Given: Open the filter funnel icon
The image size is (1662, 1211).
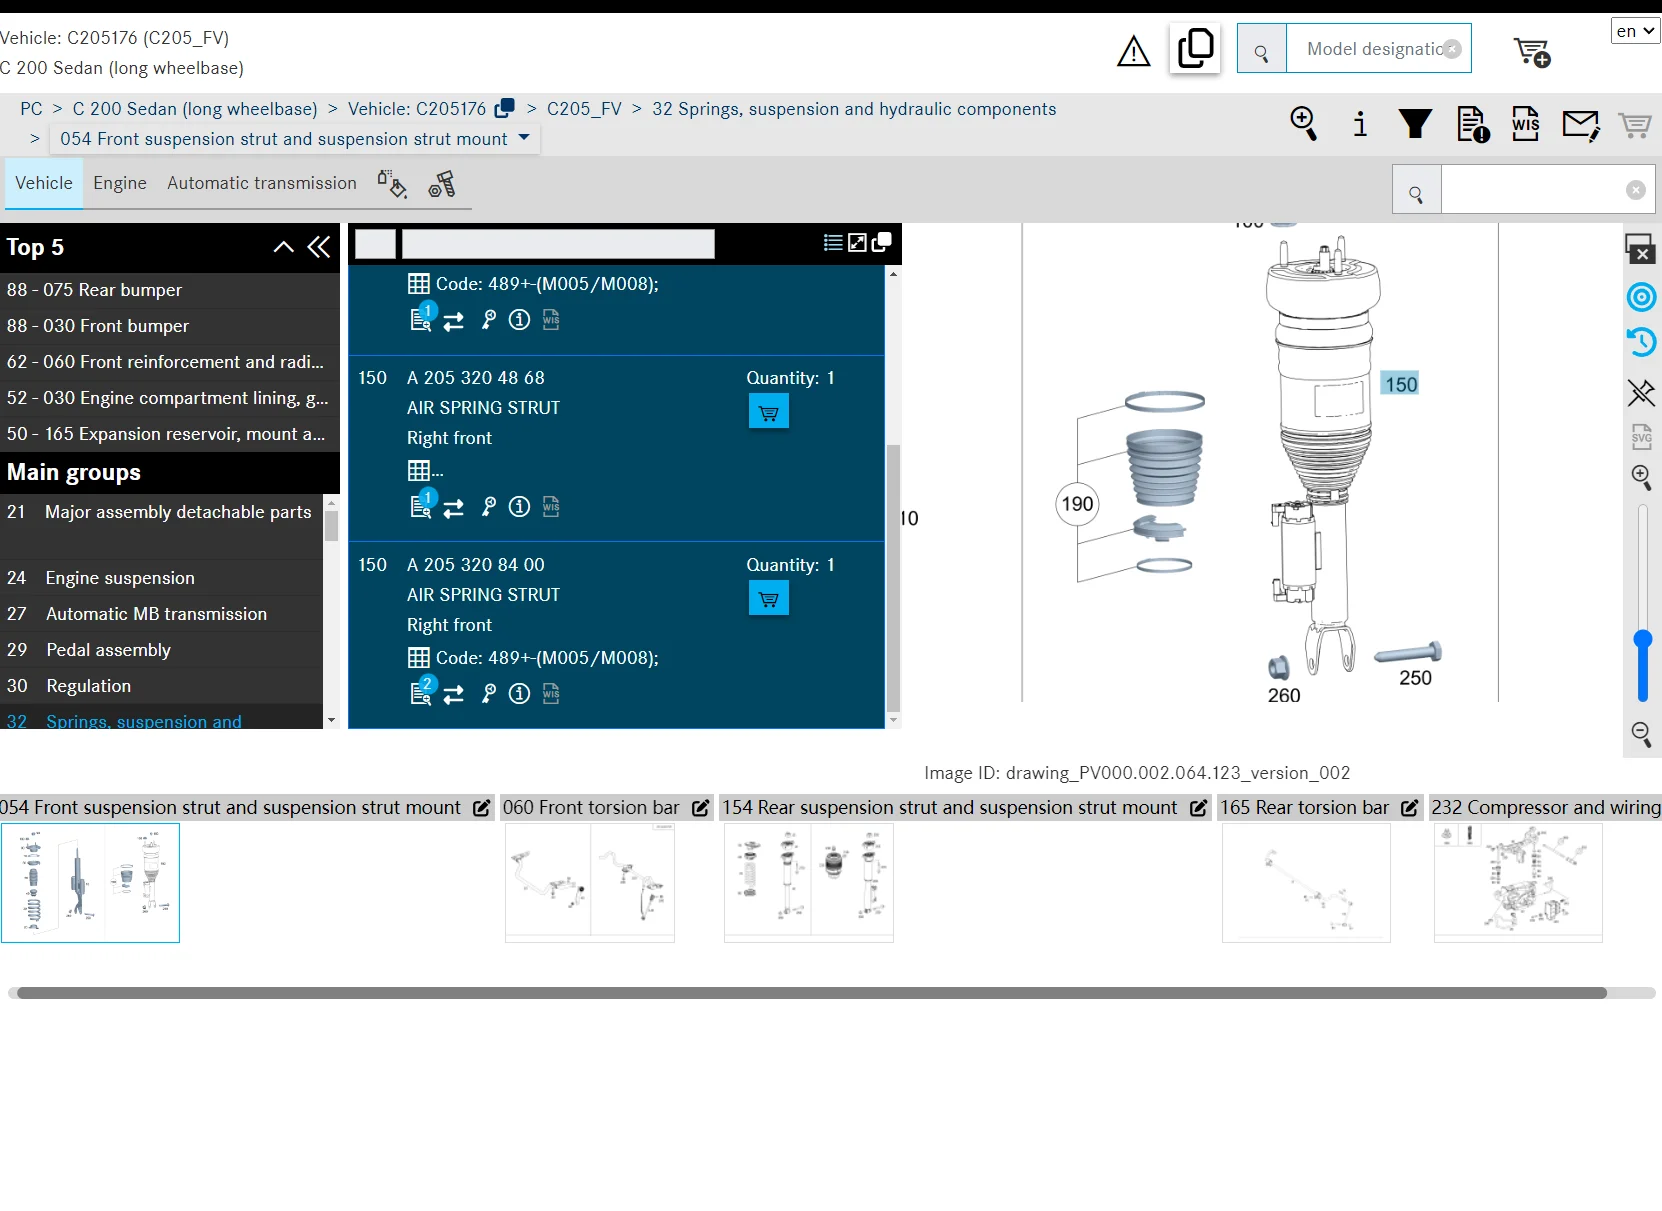Looking at the screenshot, I should click(x=1415, y=124).
